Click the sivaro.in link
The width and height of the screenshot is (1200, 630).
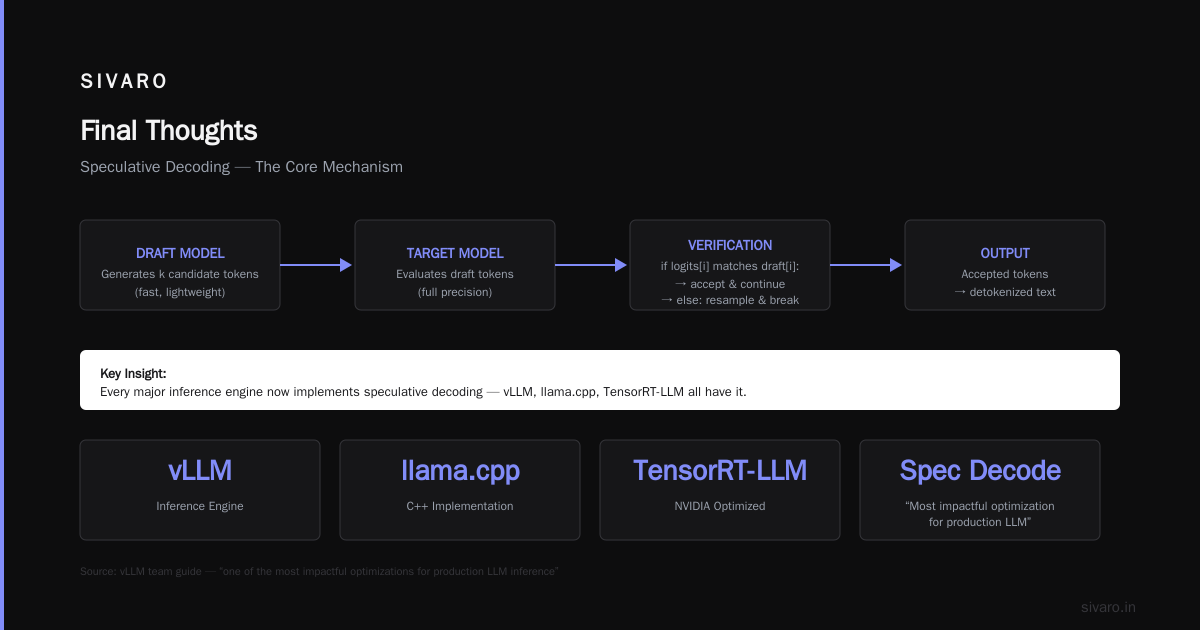click(x=1108, y=607)
